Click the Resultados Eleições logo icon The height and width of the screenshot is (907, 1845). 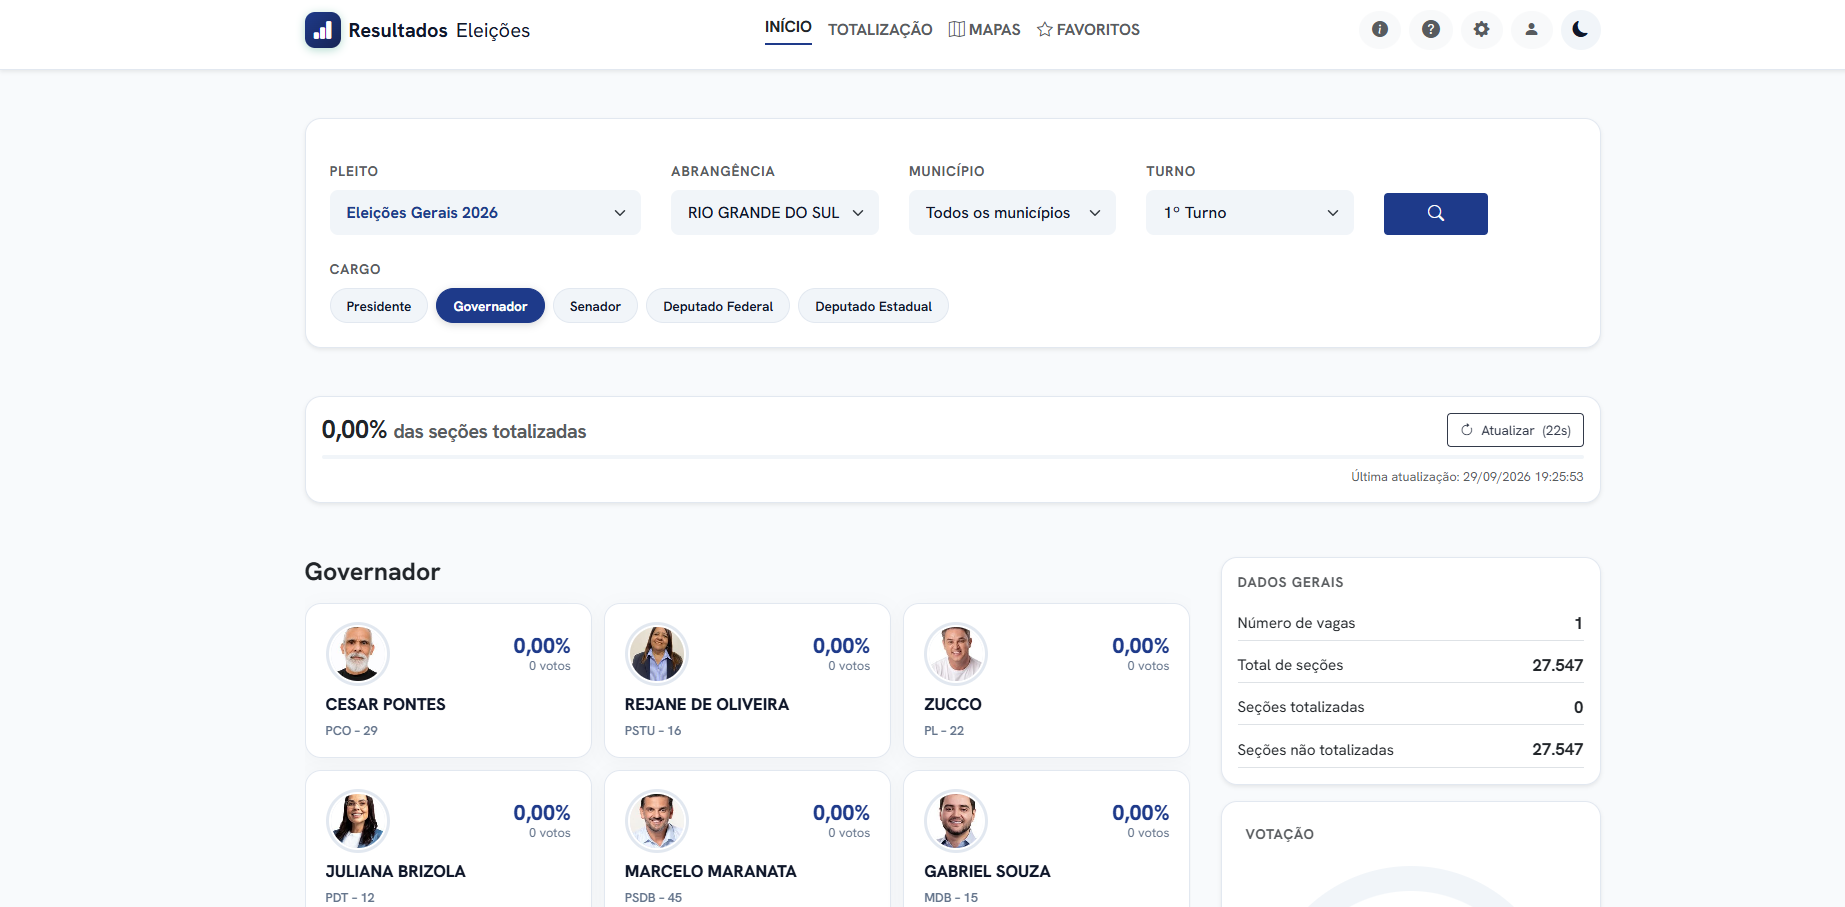coord(322,30)
